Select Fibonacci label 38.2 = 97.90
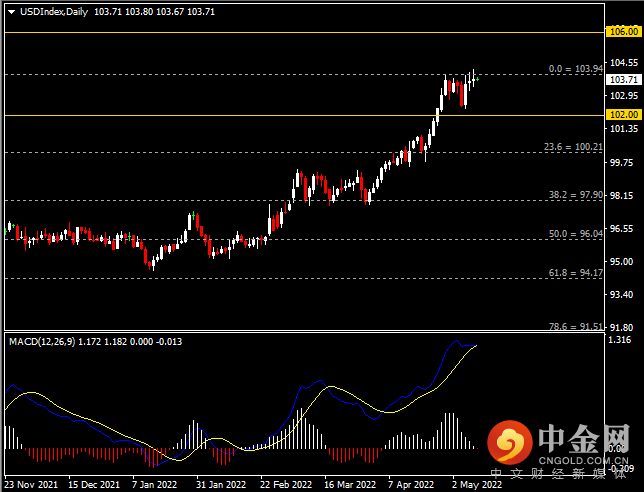Viewport: 644px width, 492px height. (x=576, y=195)
